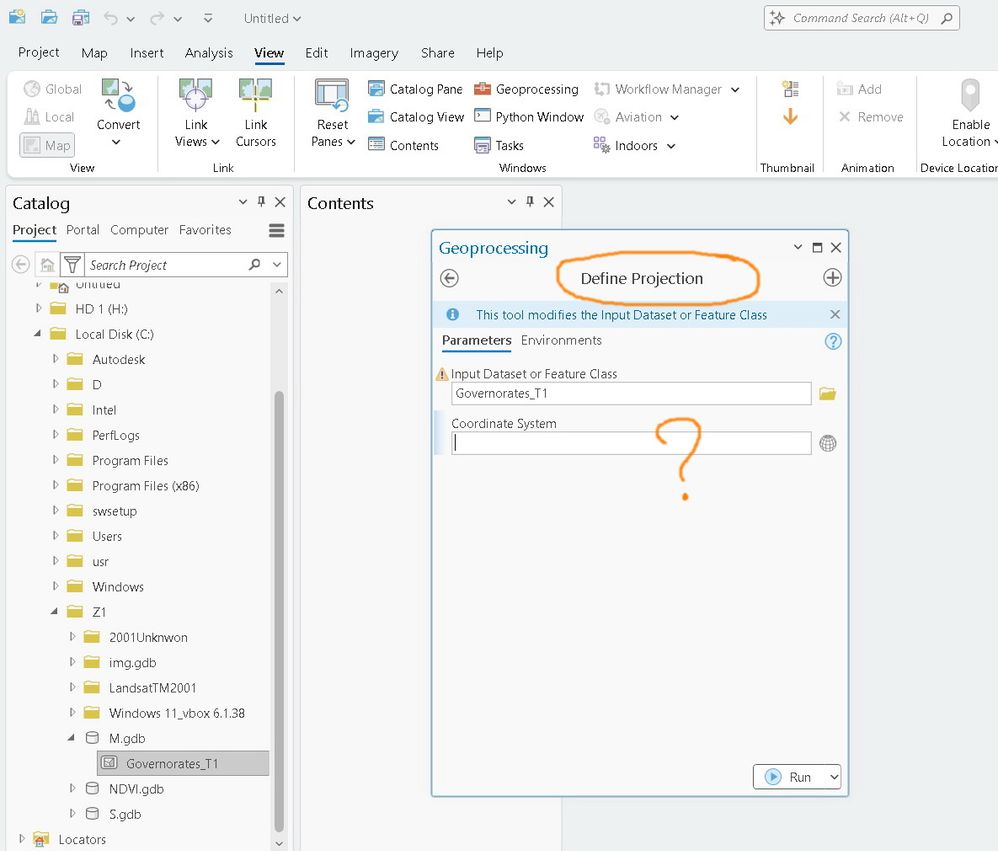This screenshot has width=998, height=851.
Task: Select the Governorates_T1 feature class
Action: coord(184,763)
